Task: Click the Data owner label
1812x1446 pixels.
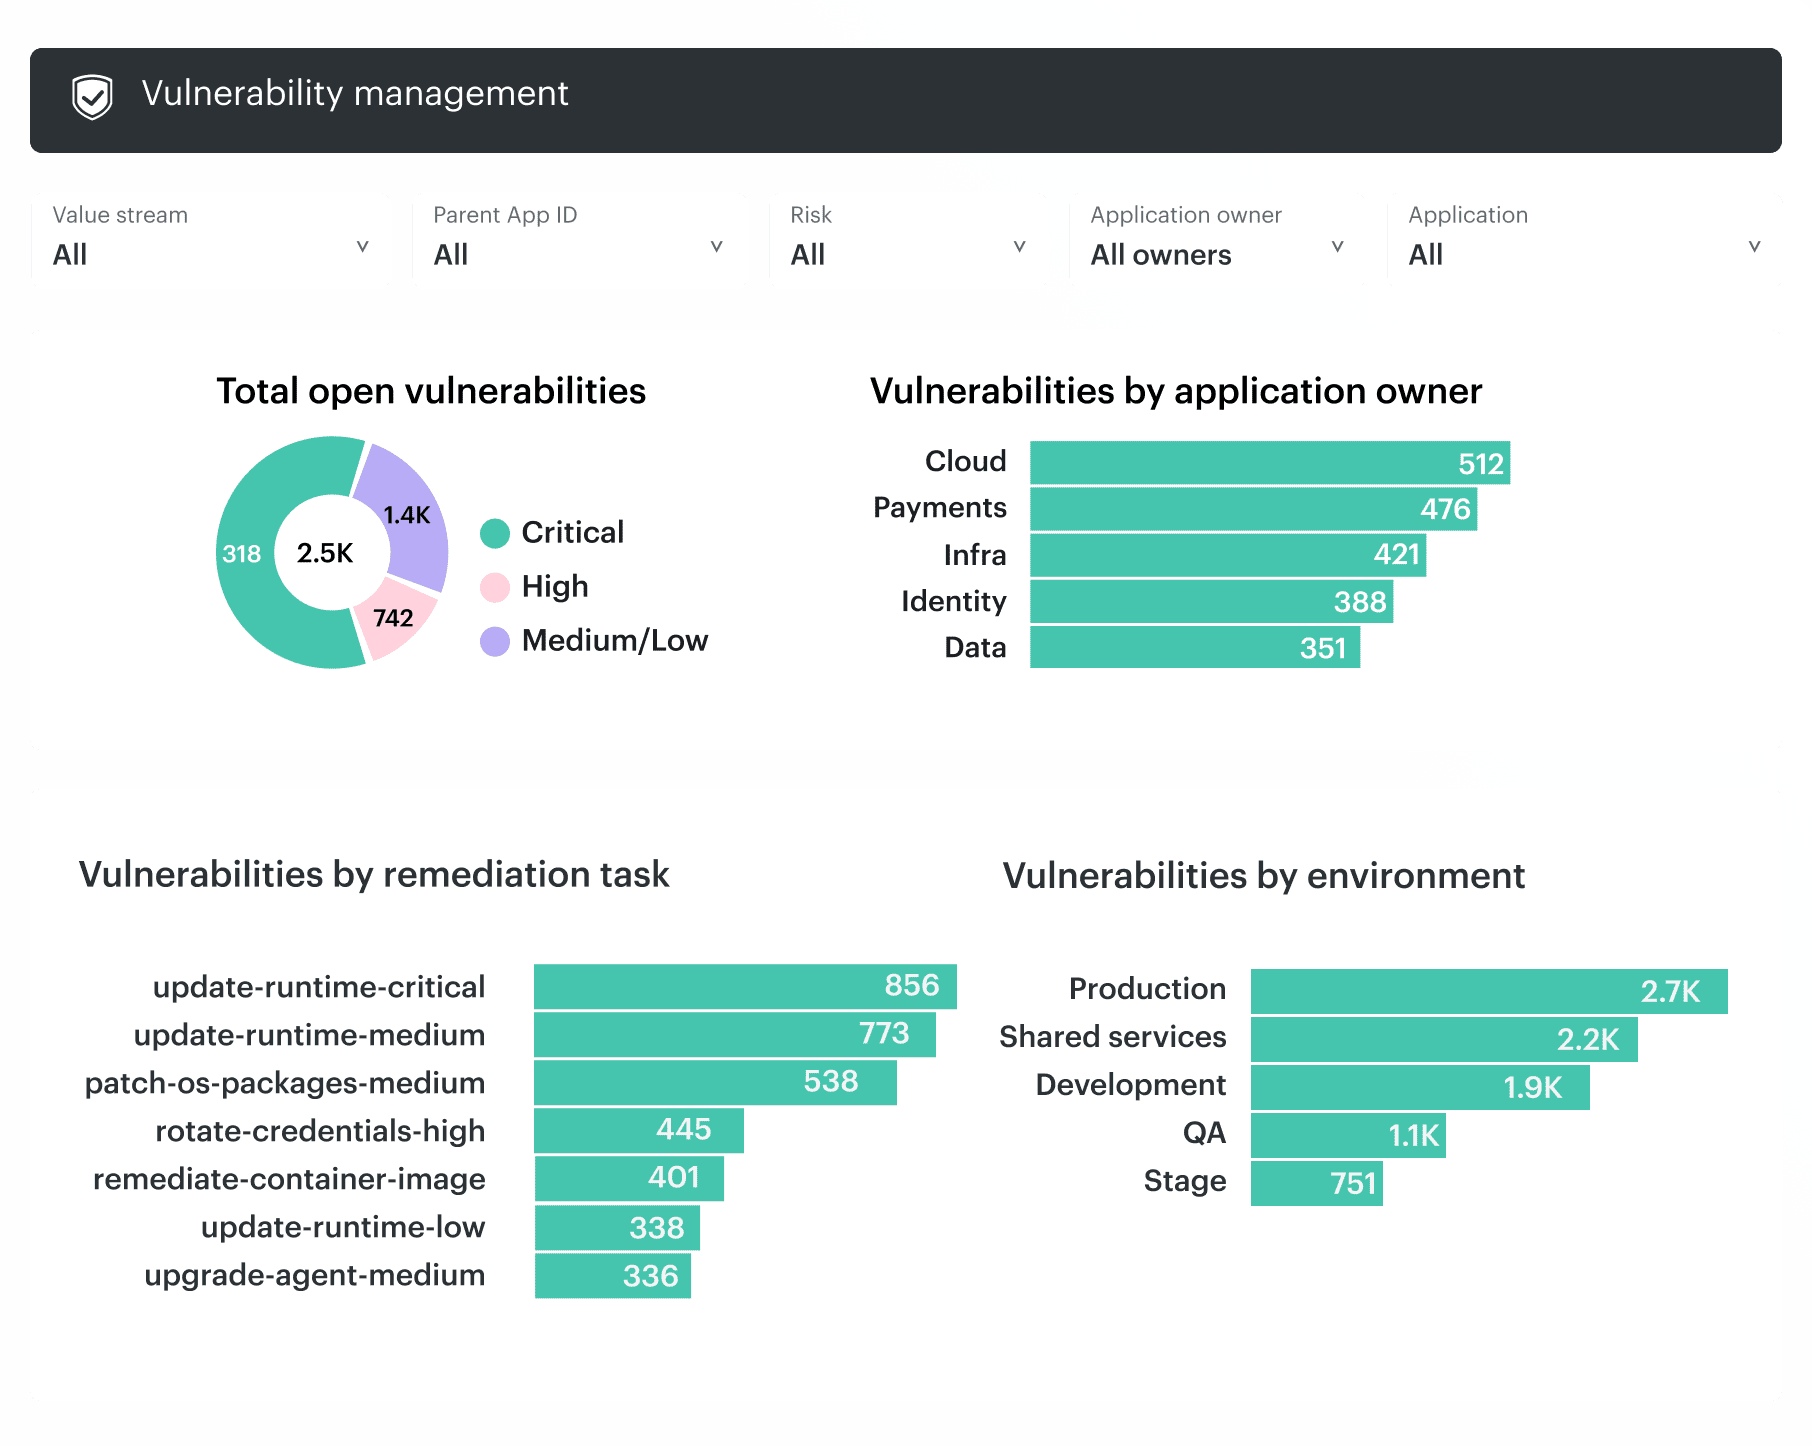Action: click(976, 648)
